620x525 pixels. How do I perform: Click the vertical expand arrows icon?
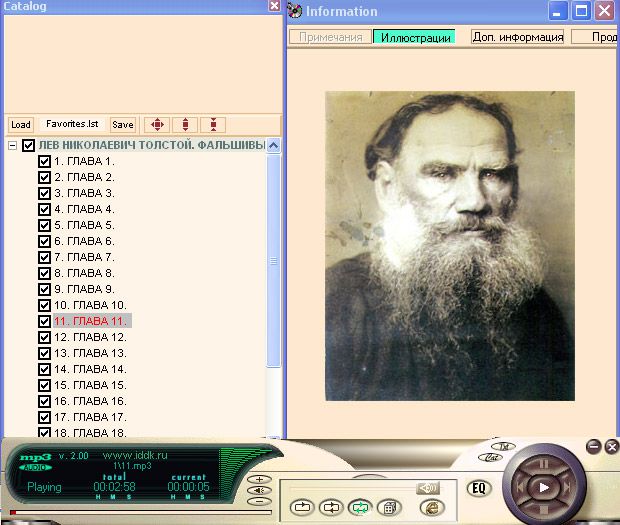pyautogui.click(x=185, y=125)
